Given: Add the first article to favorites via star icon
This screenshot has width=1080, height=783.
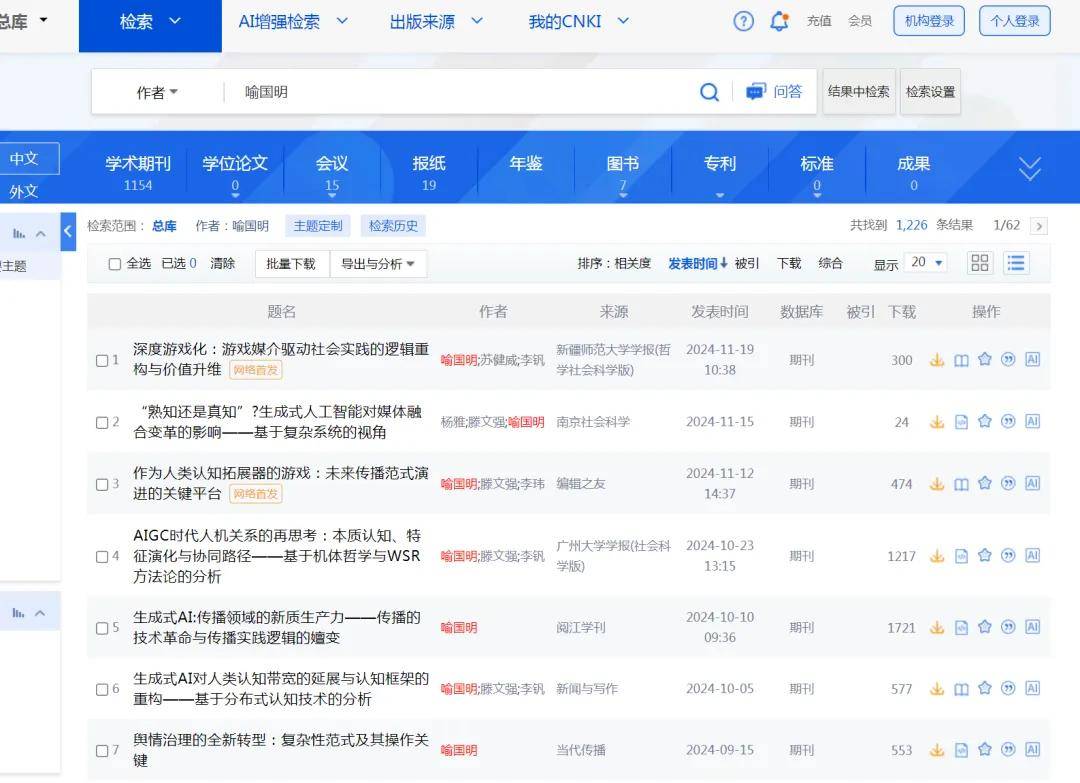Looking at the screenshot, I should [985, 360].
